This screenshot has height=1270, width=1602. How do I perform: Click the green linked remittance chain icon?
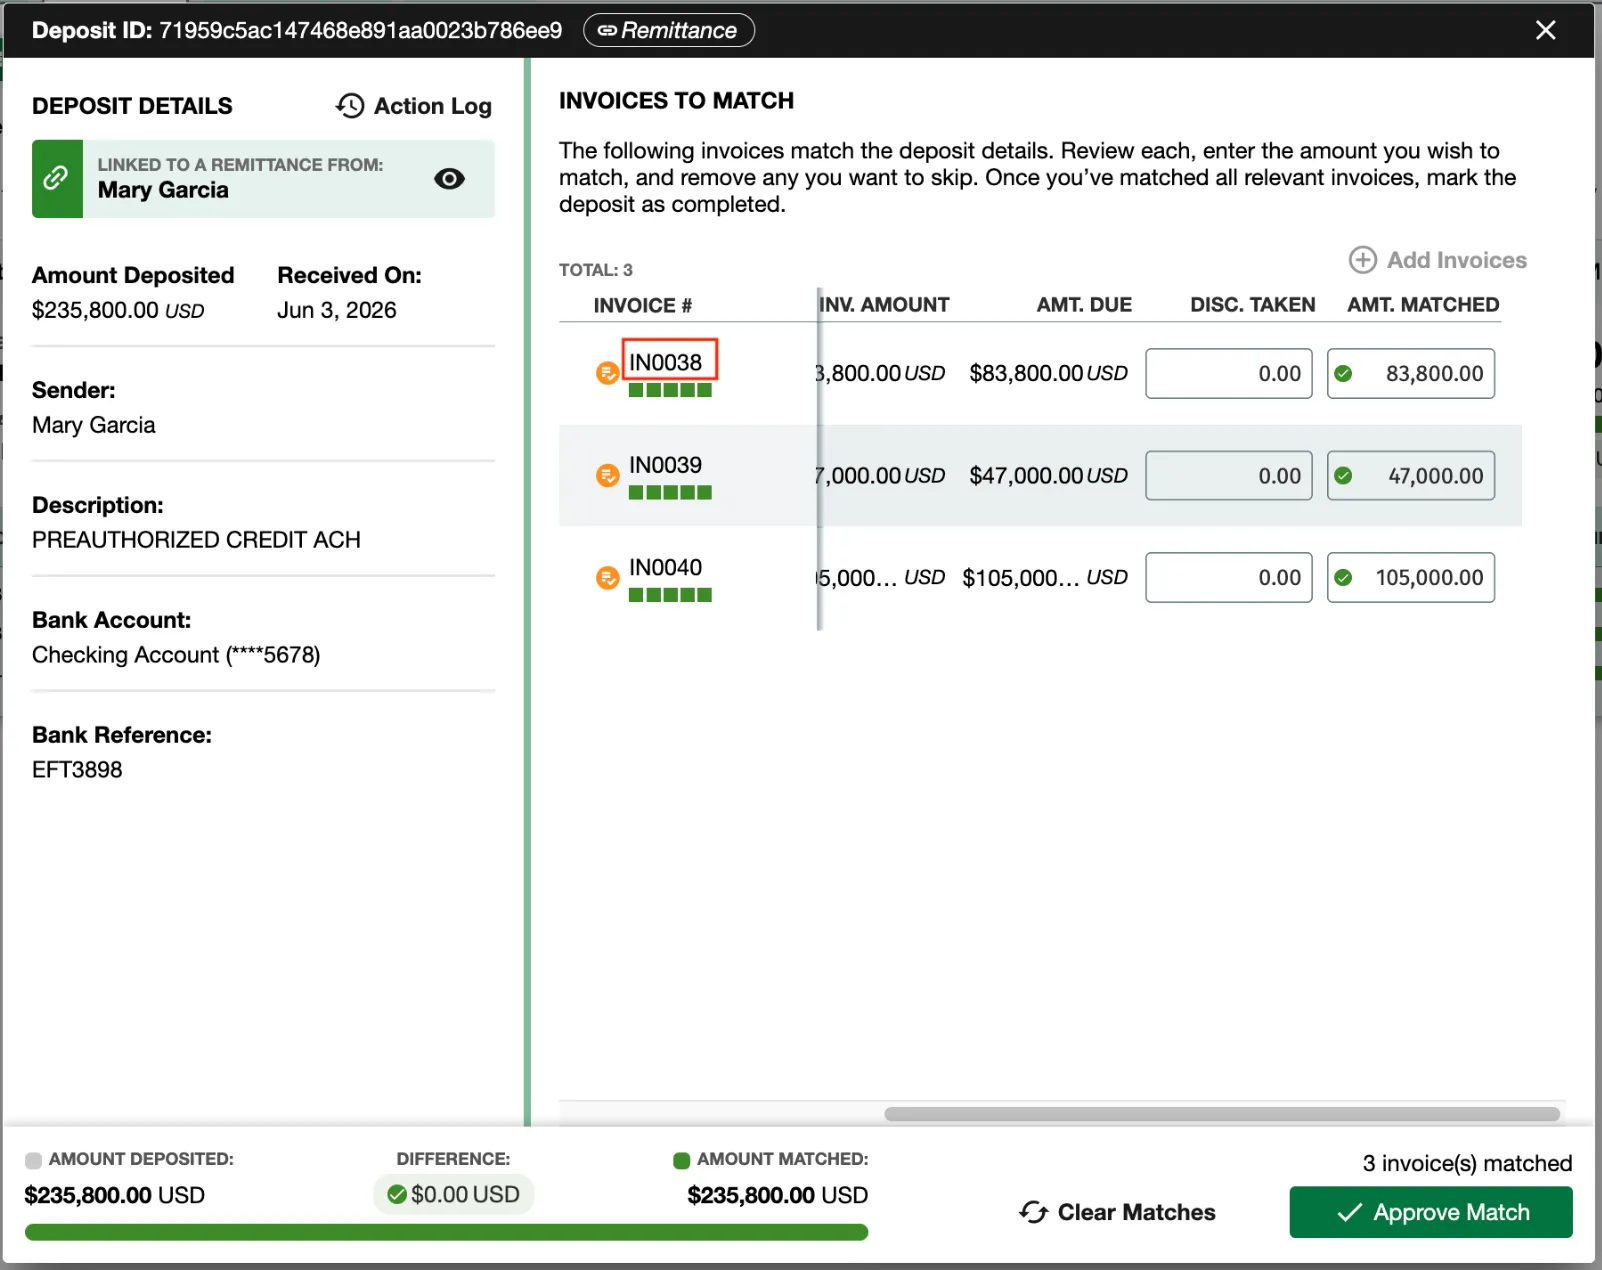57,179
